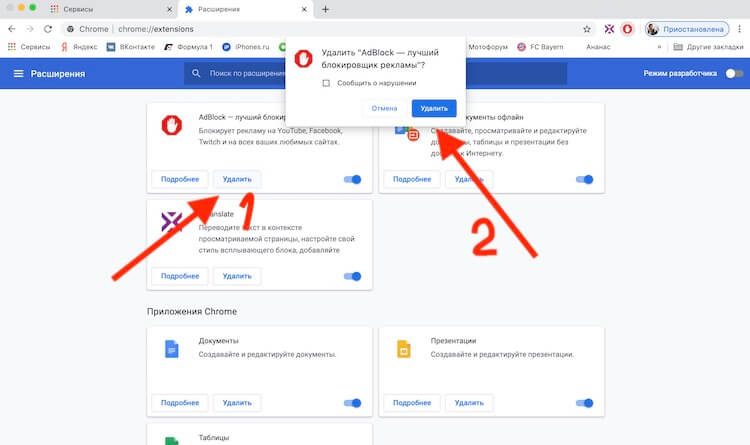The image size is (750, 445).
Task: Click Подробнее on Документы офлайн card
Action: [412, 179]
